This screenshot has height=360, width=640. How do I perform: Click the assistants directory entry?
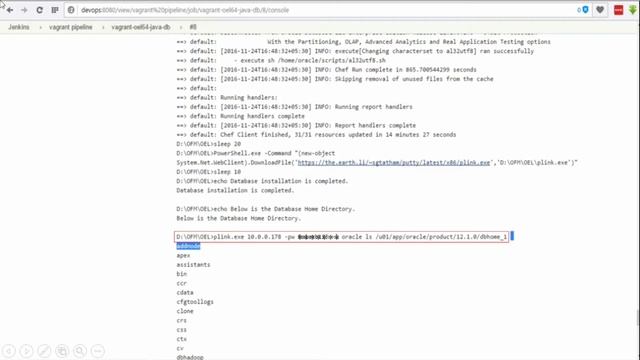[193, 265]
